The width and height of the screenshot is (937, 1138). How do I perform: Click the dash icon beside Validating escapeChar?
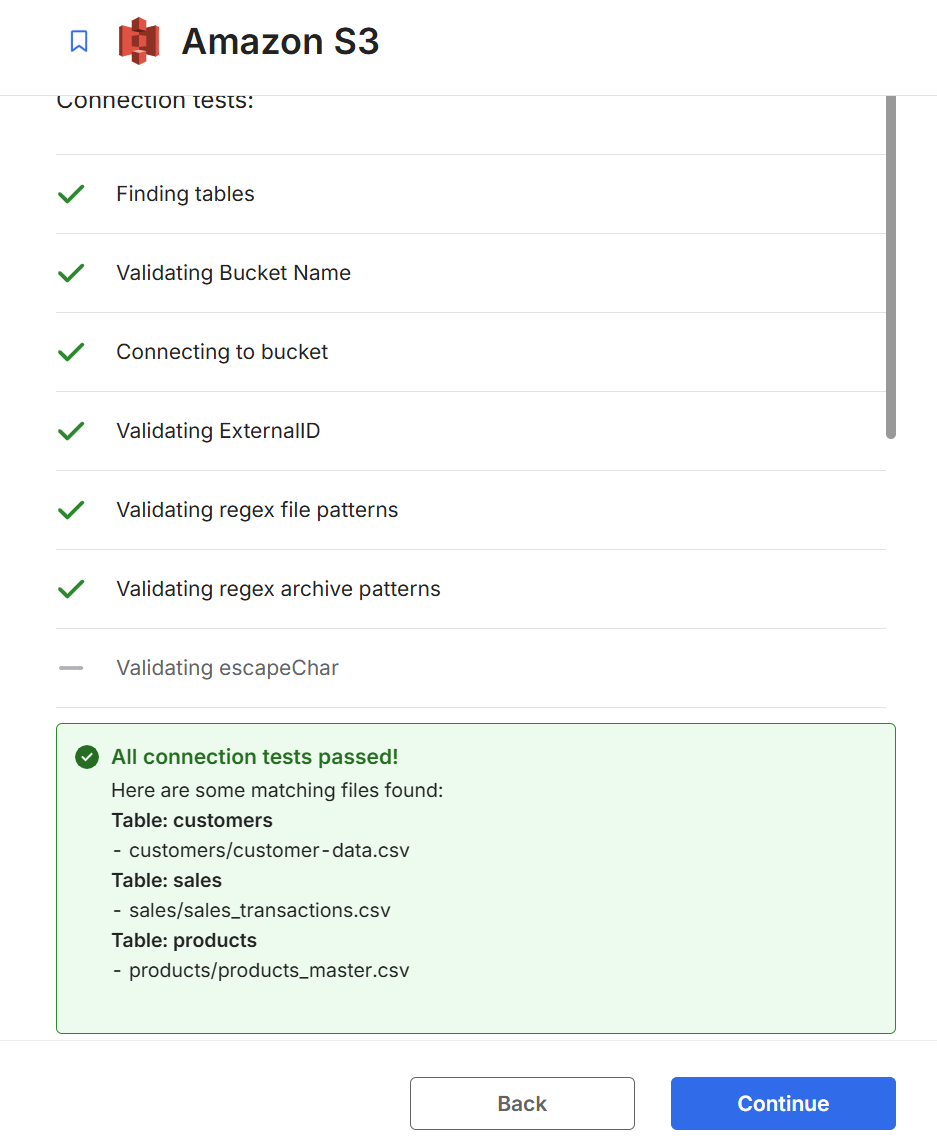tap(71, 668)
